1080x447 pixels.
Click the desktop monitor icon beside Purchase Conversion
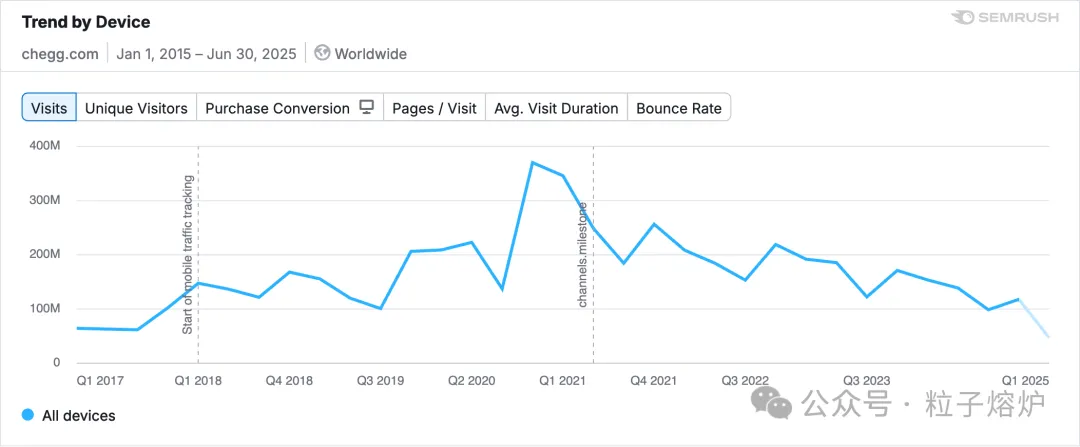(x=367, y=107)
